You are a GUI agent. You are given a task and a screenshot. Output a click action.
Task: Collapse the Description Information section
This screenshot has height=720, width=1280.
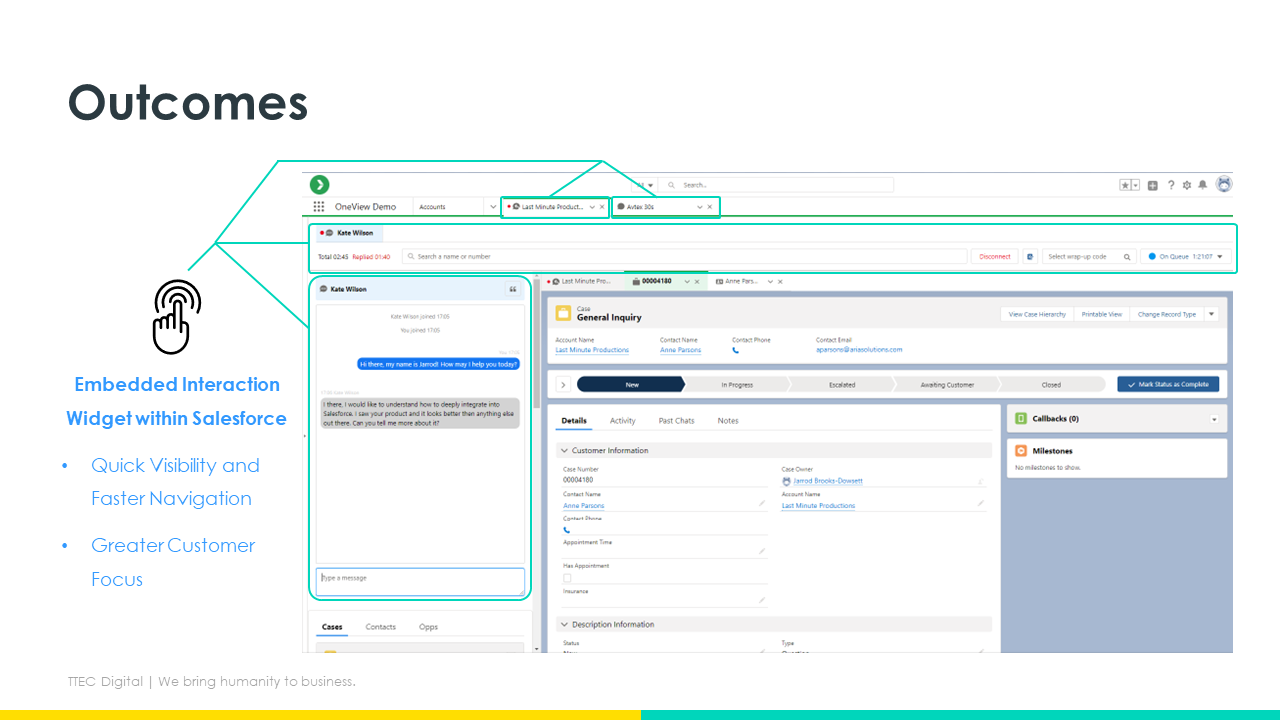point(564,625)
